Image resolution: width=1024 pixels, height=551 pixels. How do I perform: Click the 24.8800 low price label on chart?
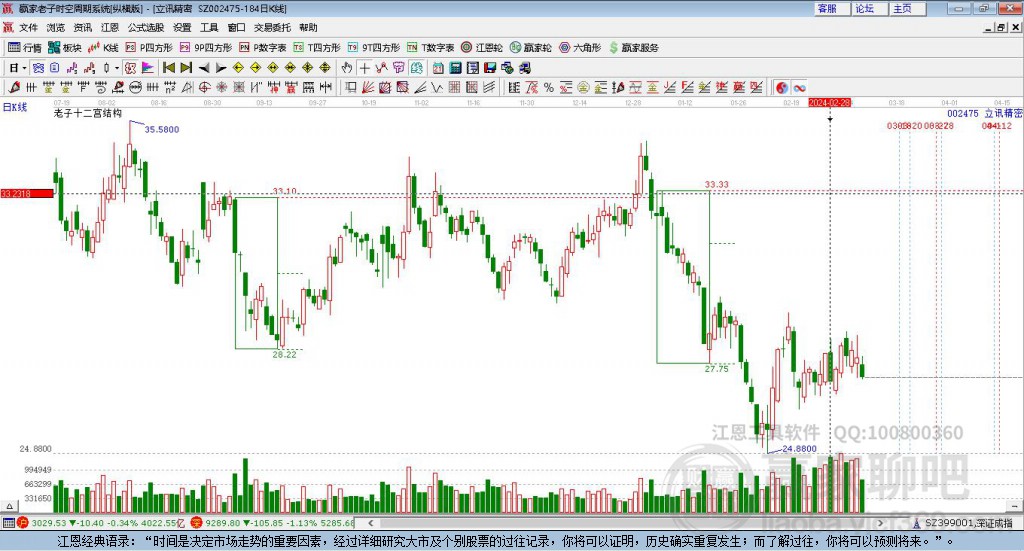click(x=799, y=449)
